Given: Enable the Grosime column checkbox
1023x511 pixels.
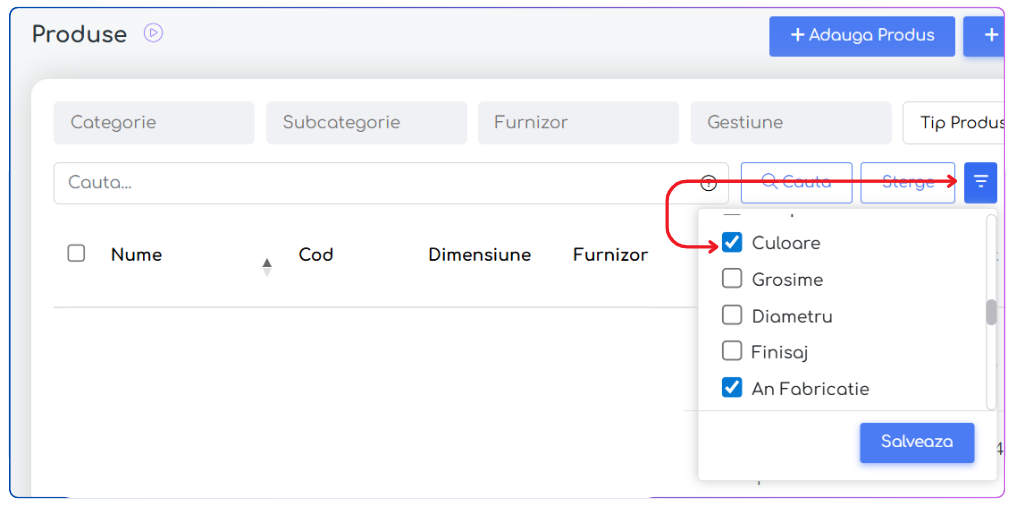Looking at the screenshot, I should [732, 279].
